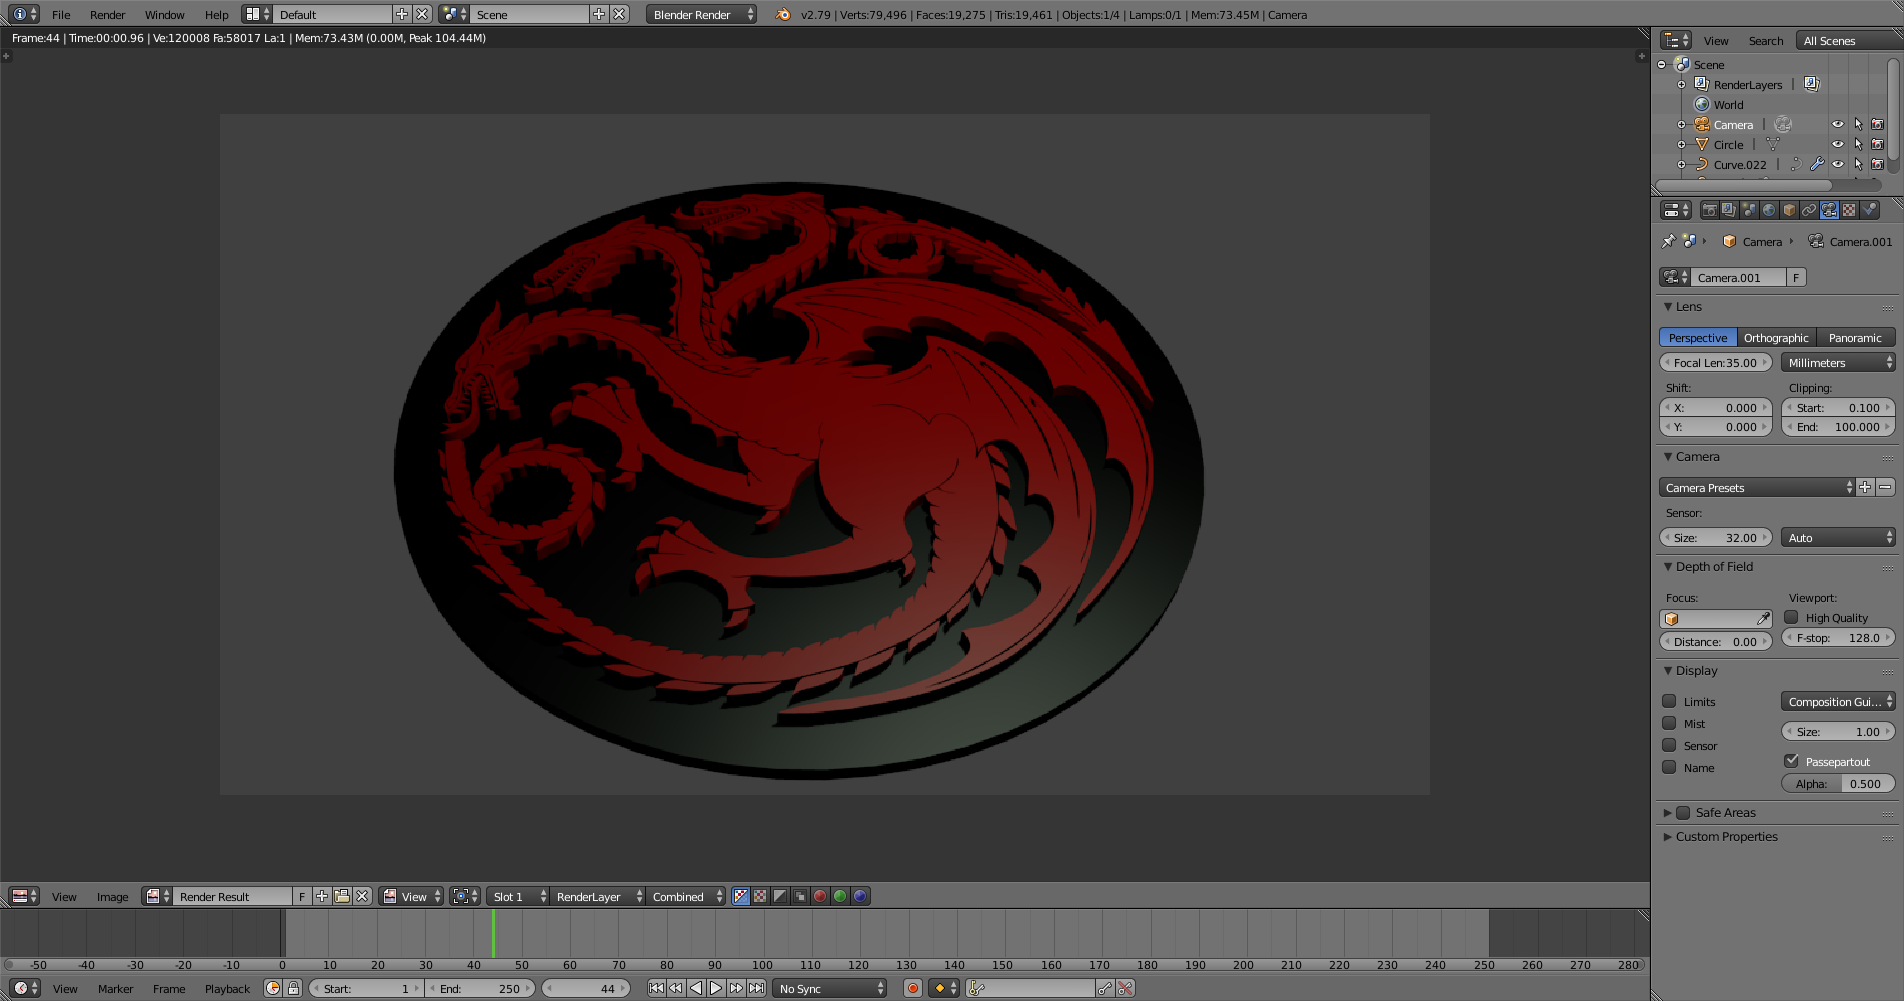Open the Render menu in top bar
Screen dimensions: 1904x1001
107,14
